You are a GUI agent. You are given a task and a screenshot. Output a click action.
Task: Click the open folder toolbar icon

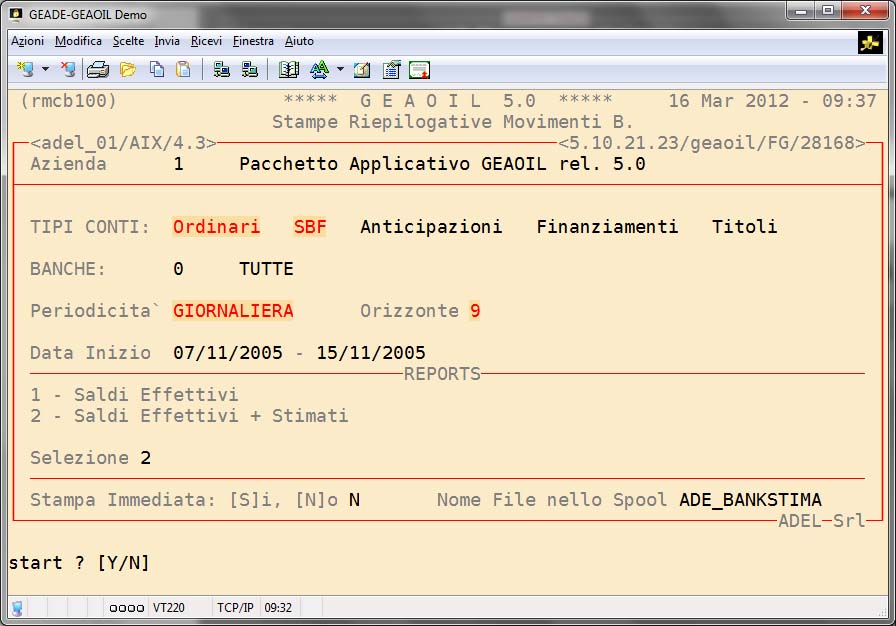pyautogui.click(x=127, y=70)
